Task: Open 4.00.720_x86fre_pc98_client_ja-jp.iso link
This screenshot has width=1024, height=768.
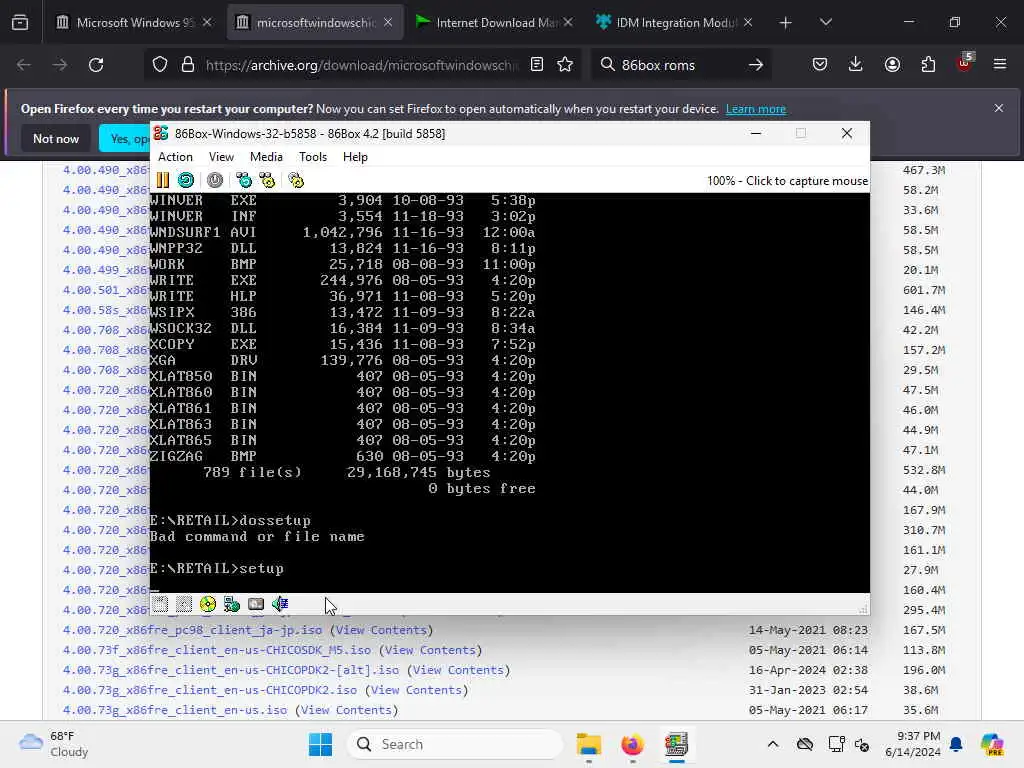Action: coord(193,630)
